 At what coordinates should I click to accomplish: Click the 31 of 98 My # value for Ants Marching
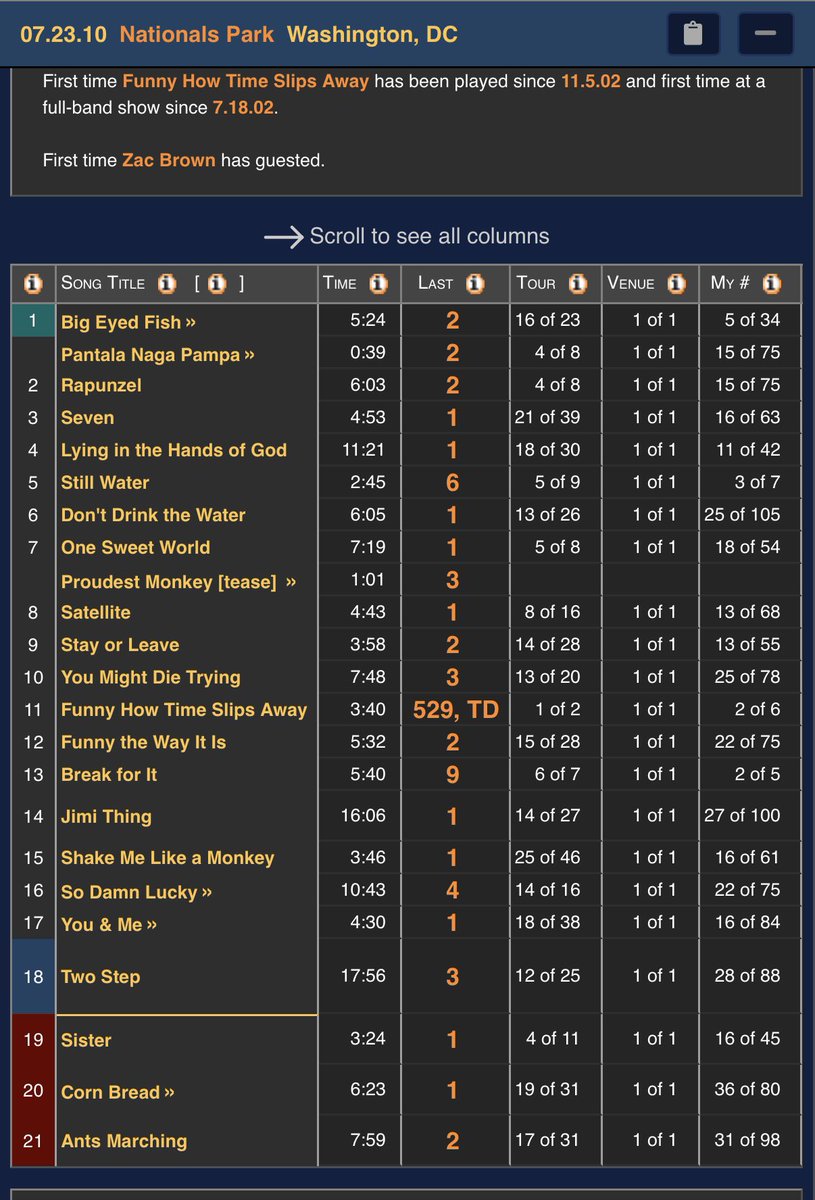747,1139
